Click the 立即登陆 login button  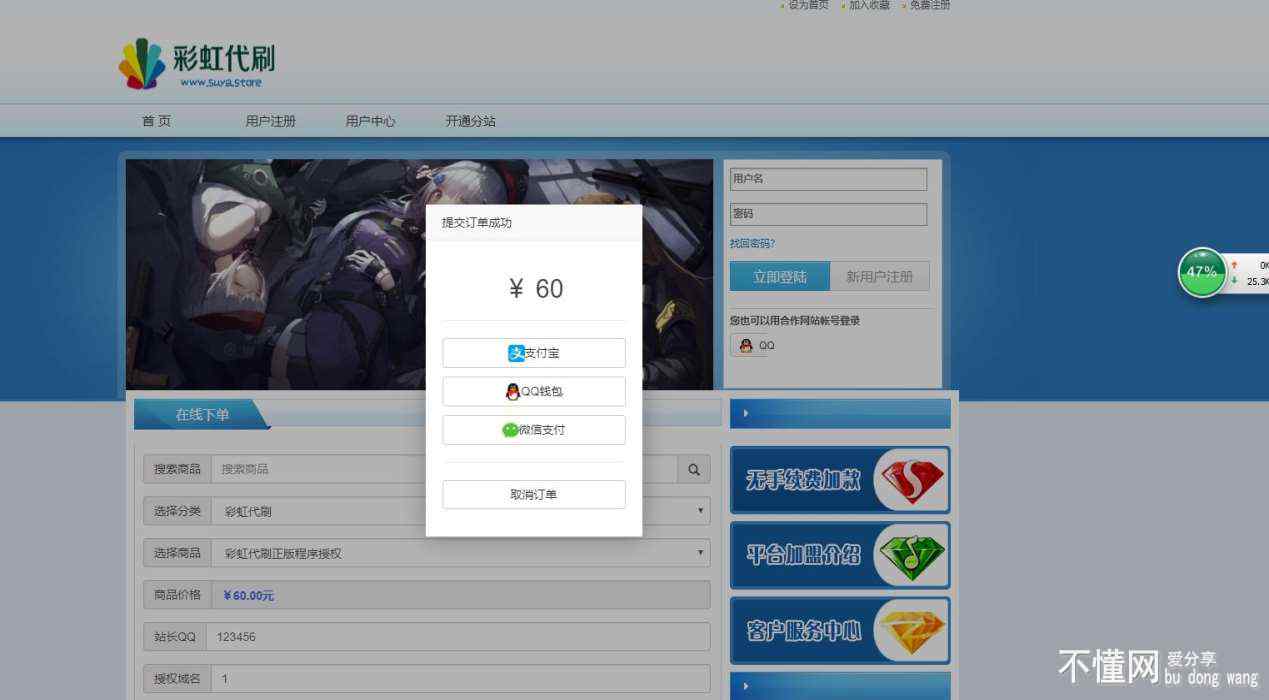click(780, 277)
